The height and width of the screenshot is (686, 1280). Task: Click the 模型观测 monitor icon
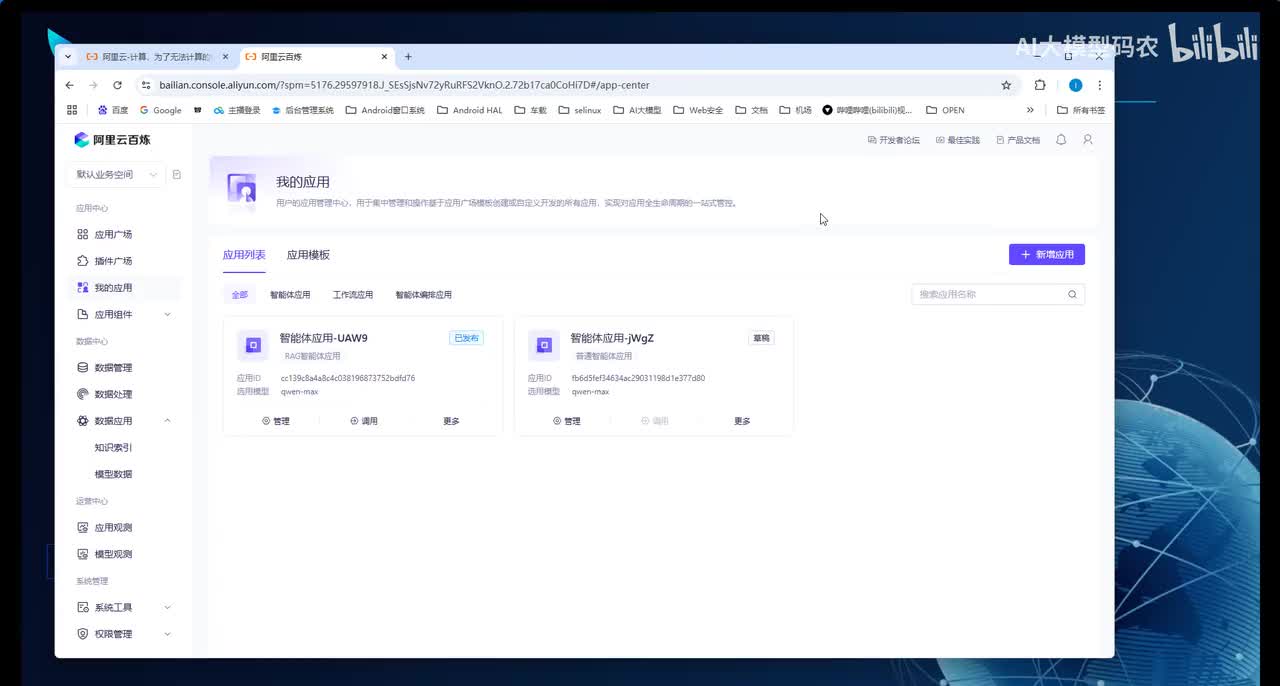pos(83,554)
